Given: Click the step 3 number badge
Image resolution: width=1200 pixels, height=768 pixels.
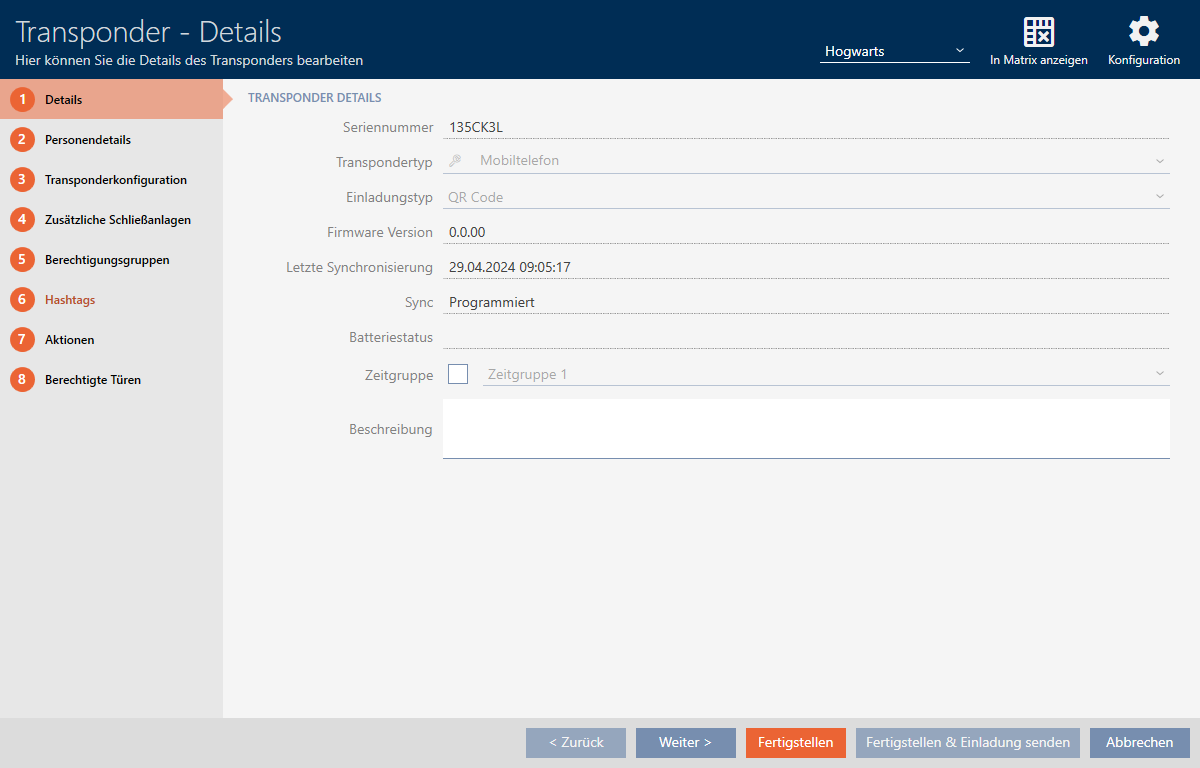Looking at the screenshot, I should (22, 180).
